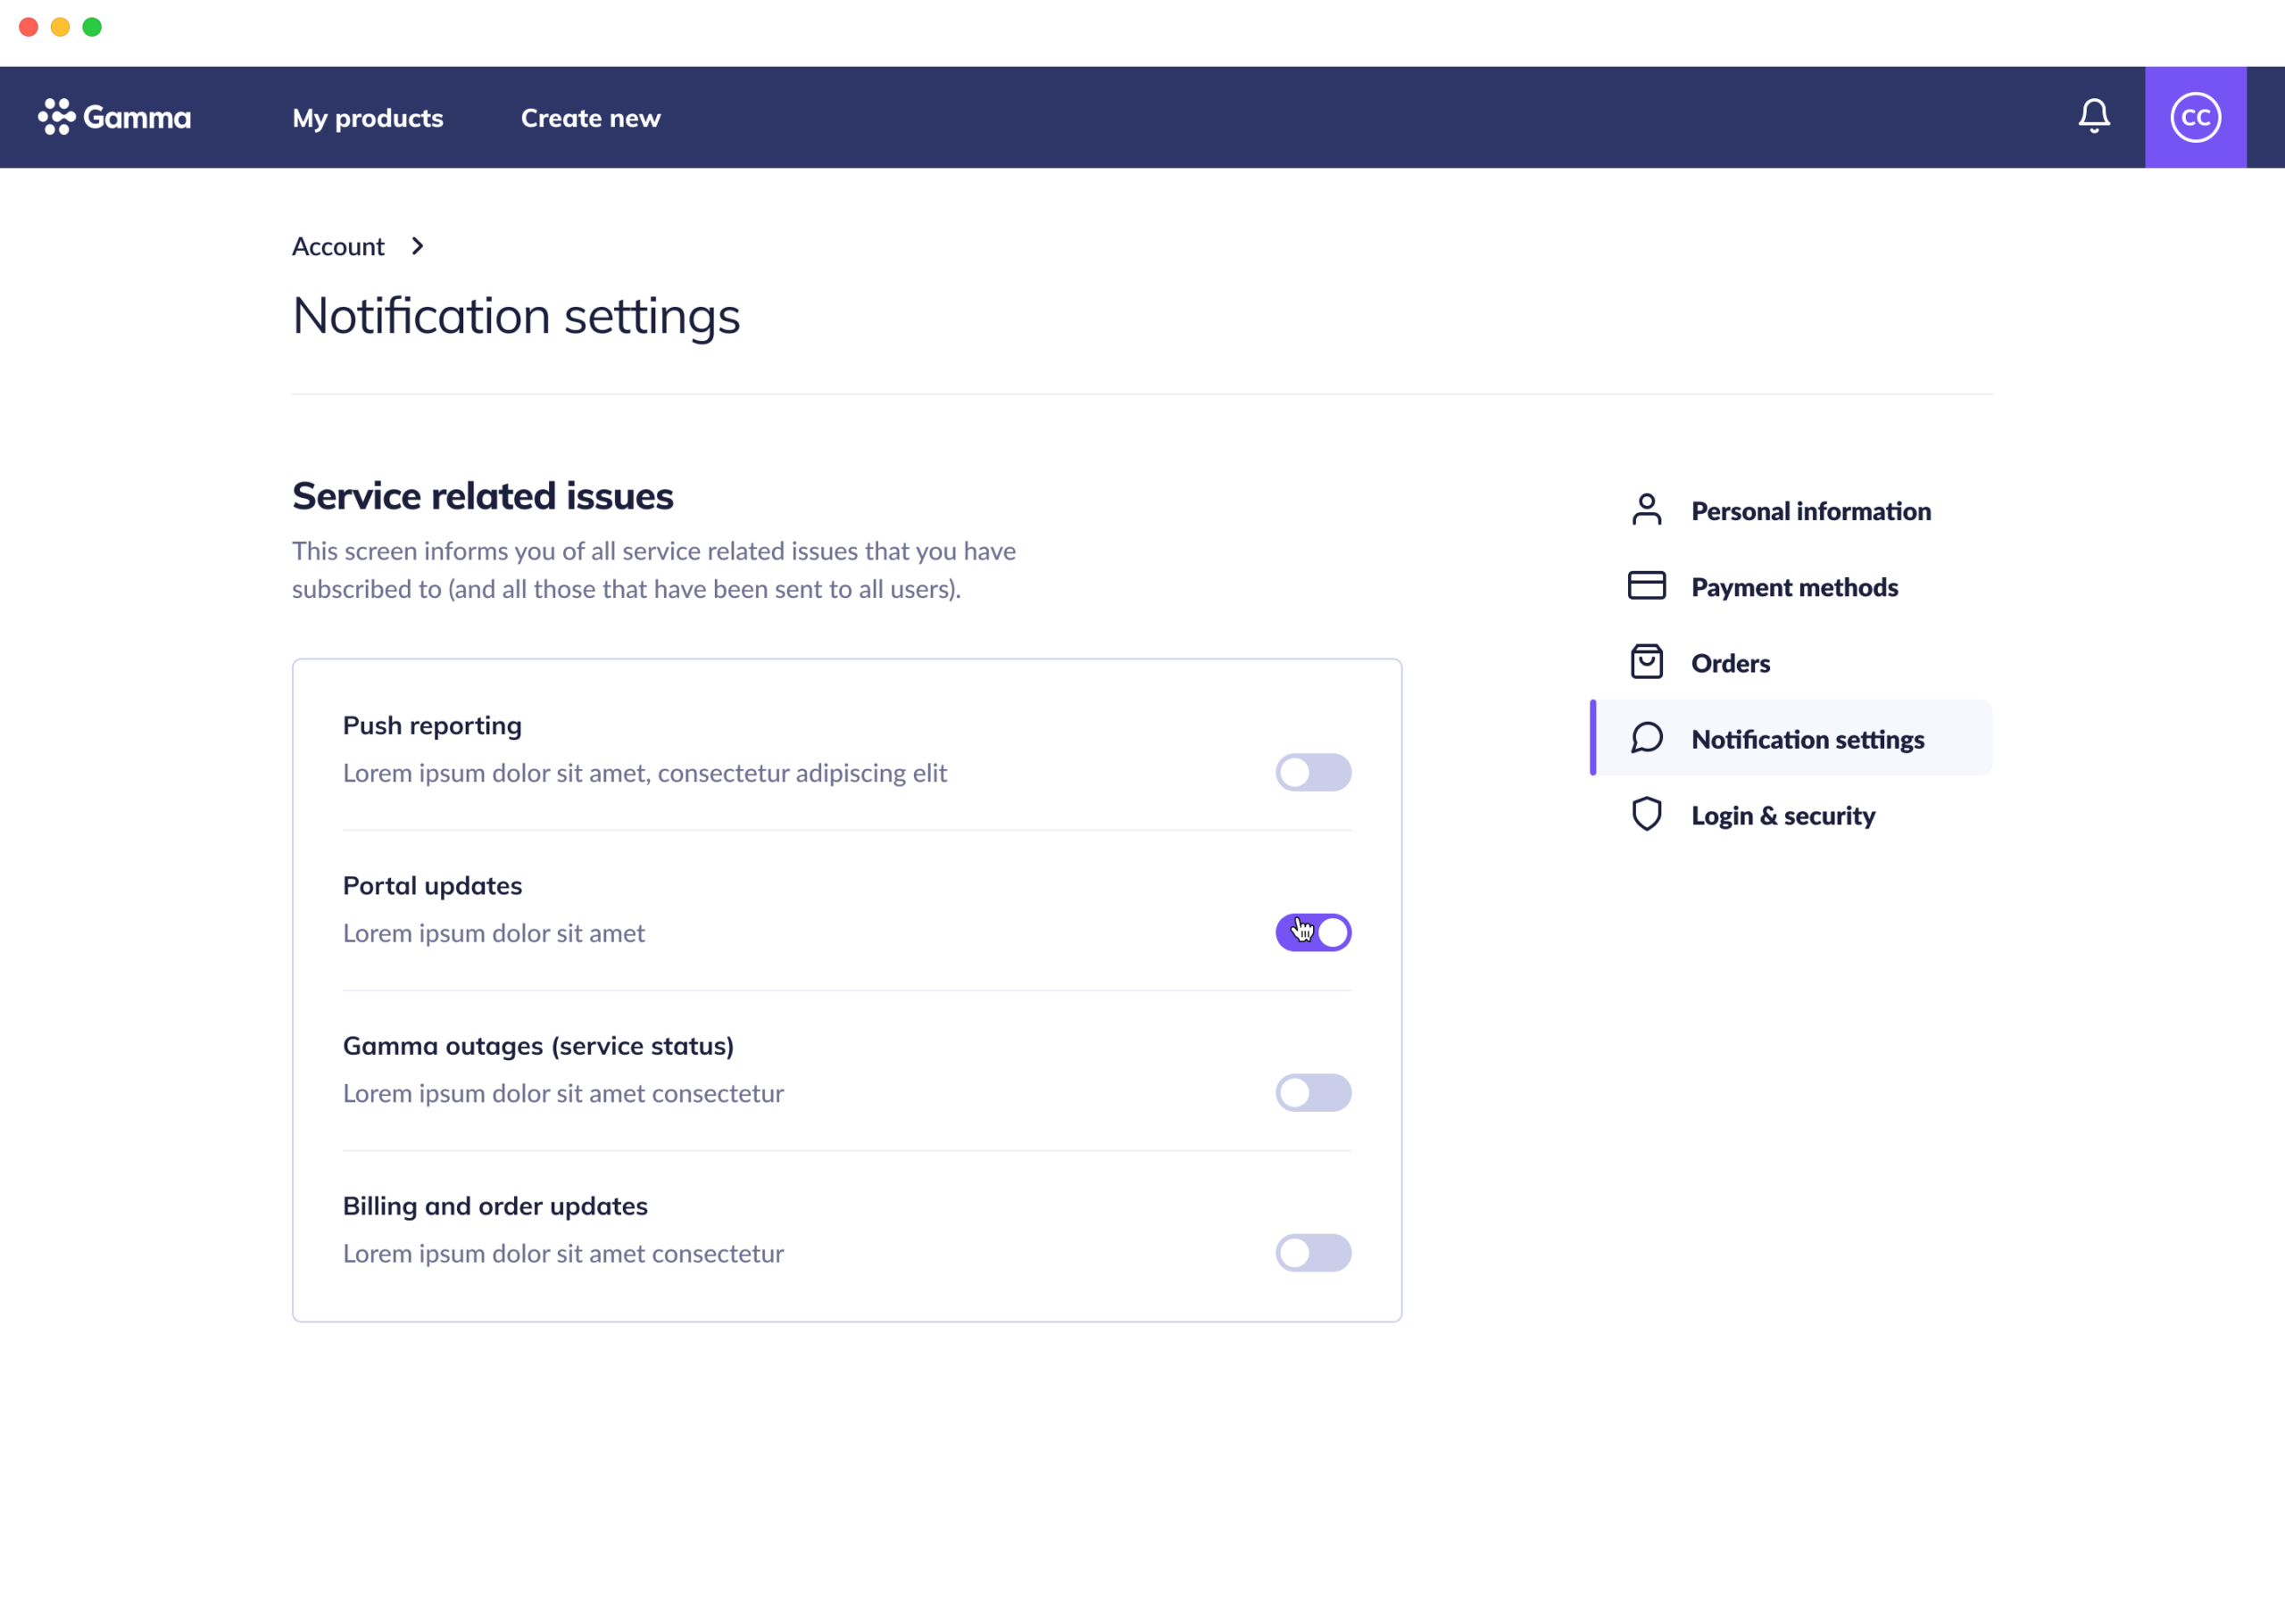Open Payment methods settings page
Viewport: 2285px width, 1624px height.
1794,587
